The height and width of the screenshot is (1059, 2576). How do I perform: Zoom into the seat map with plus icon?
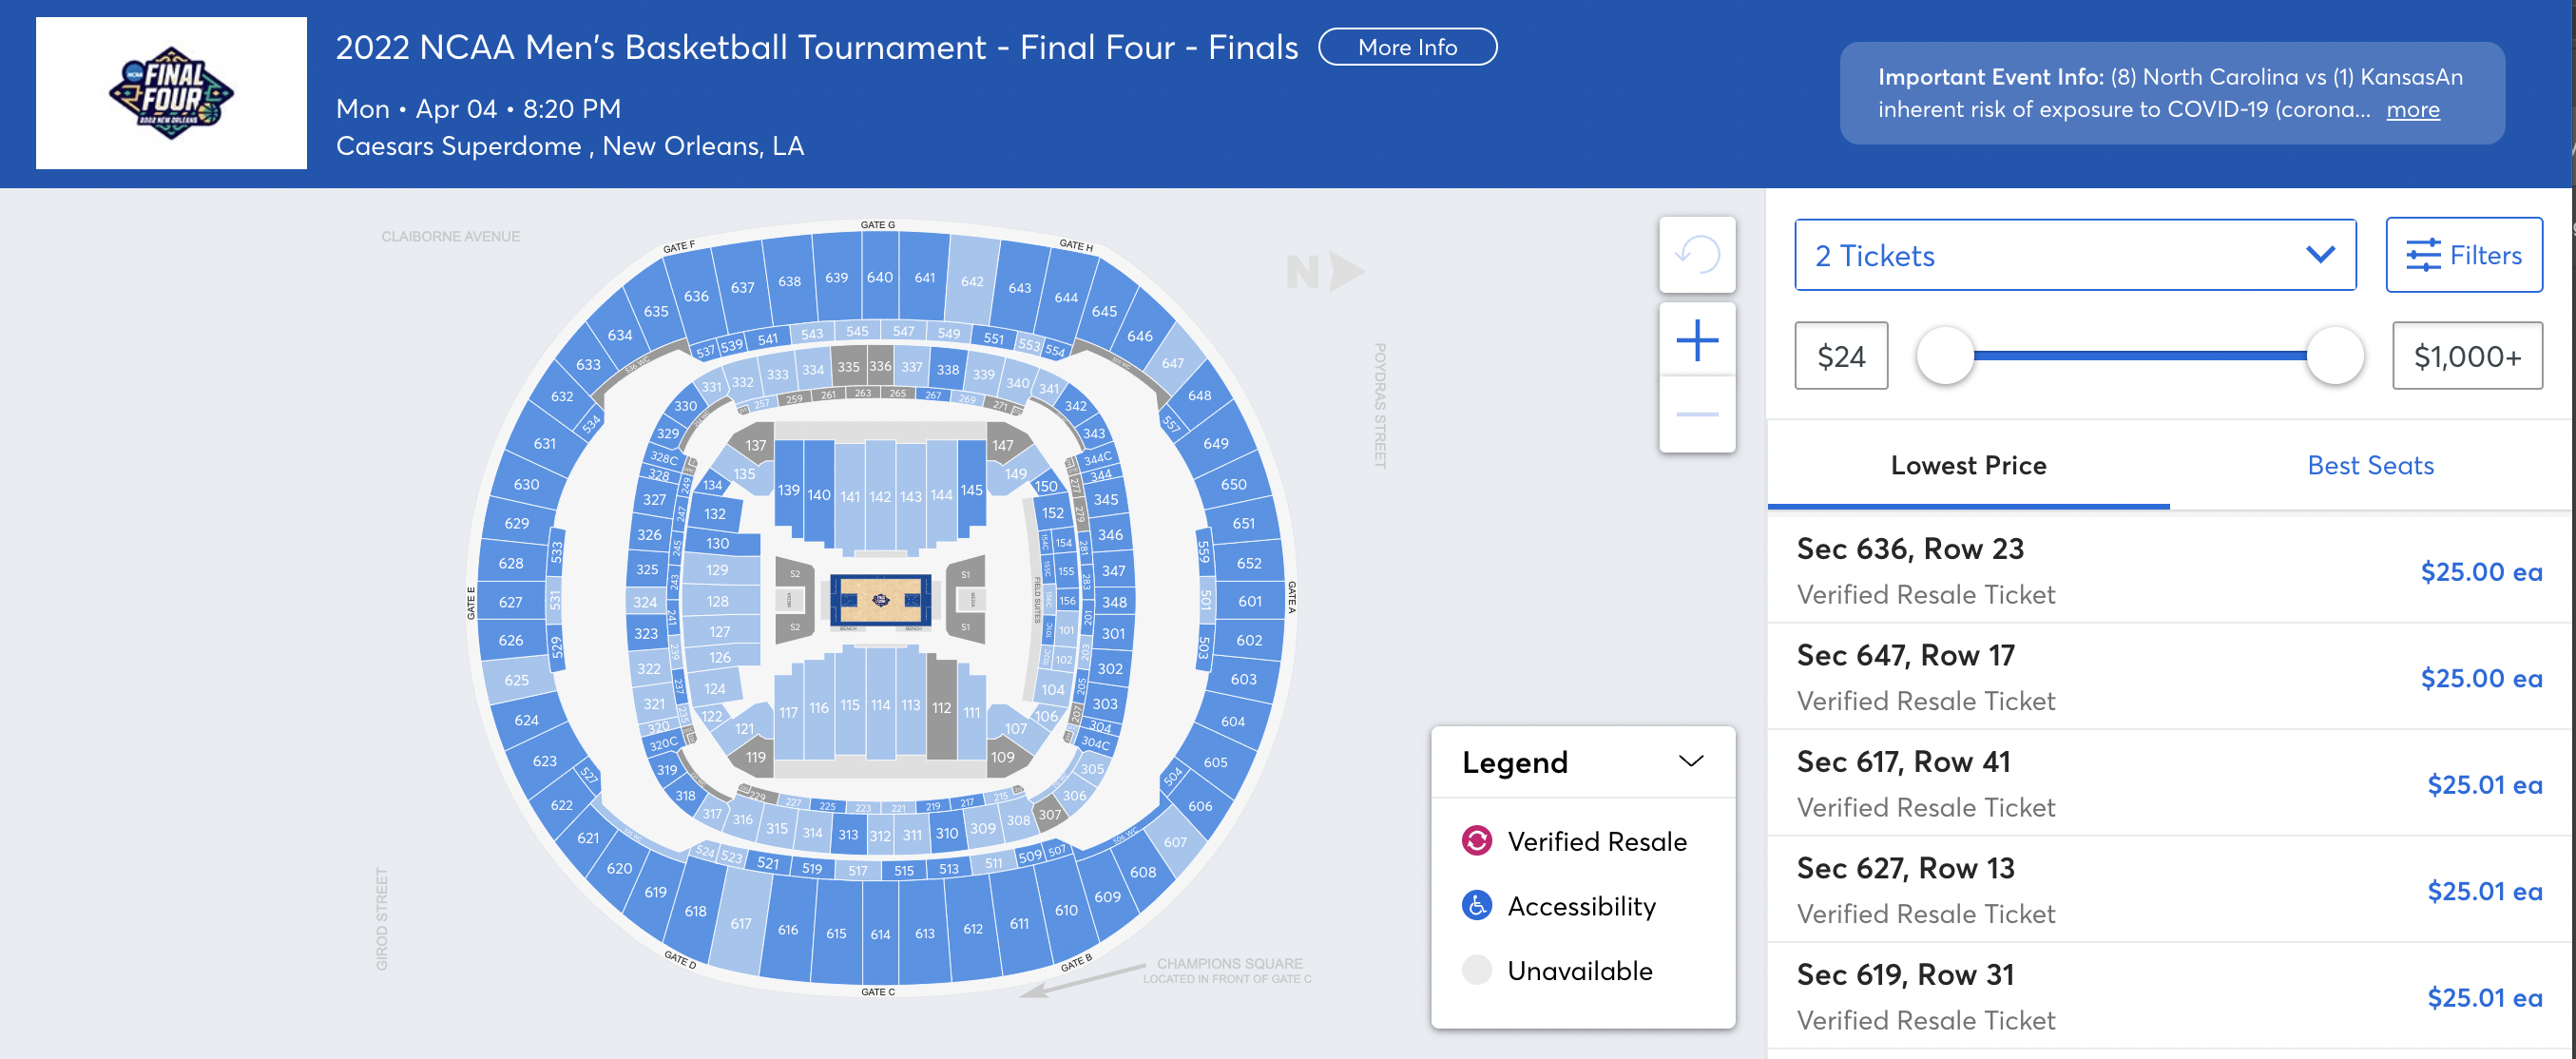point(1696,340)
